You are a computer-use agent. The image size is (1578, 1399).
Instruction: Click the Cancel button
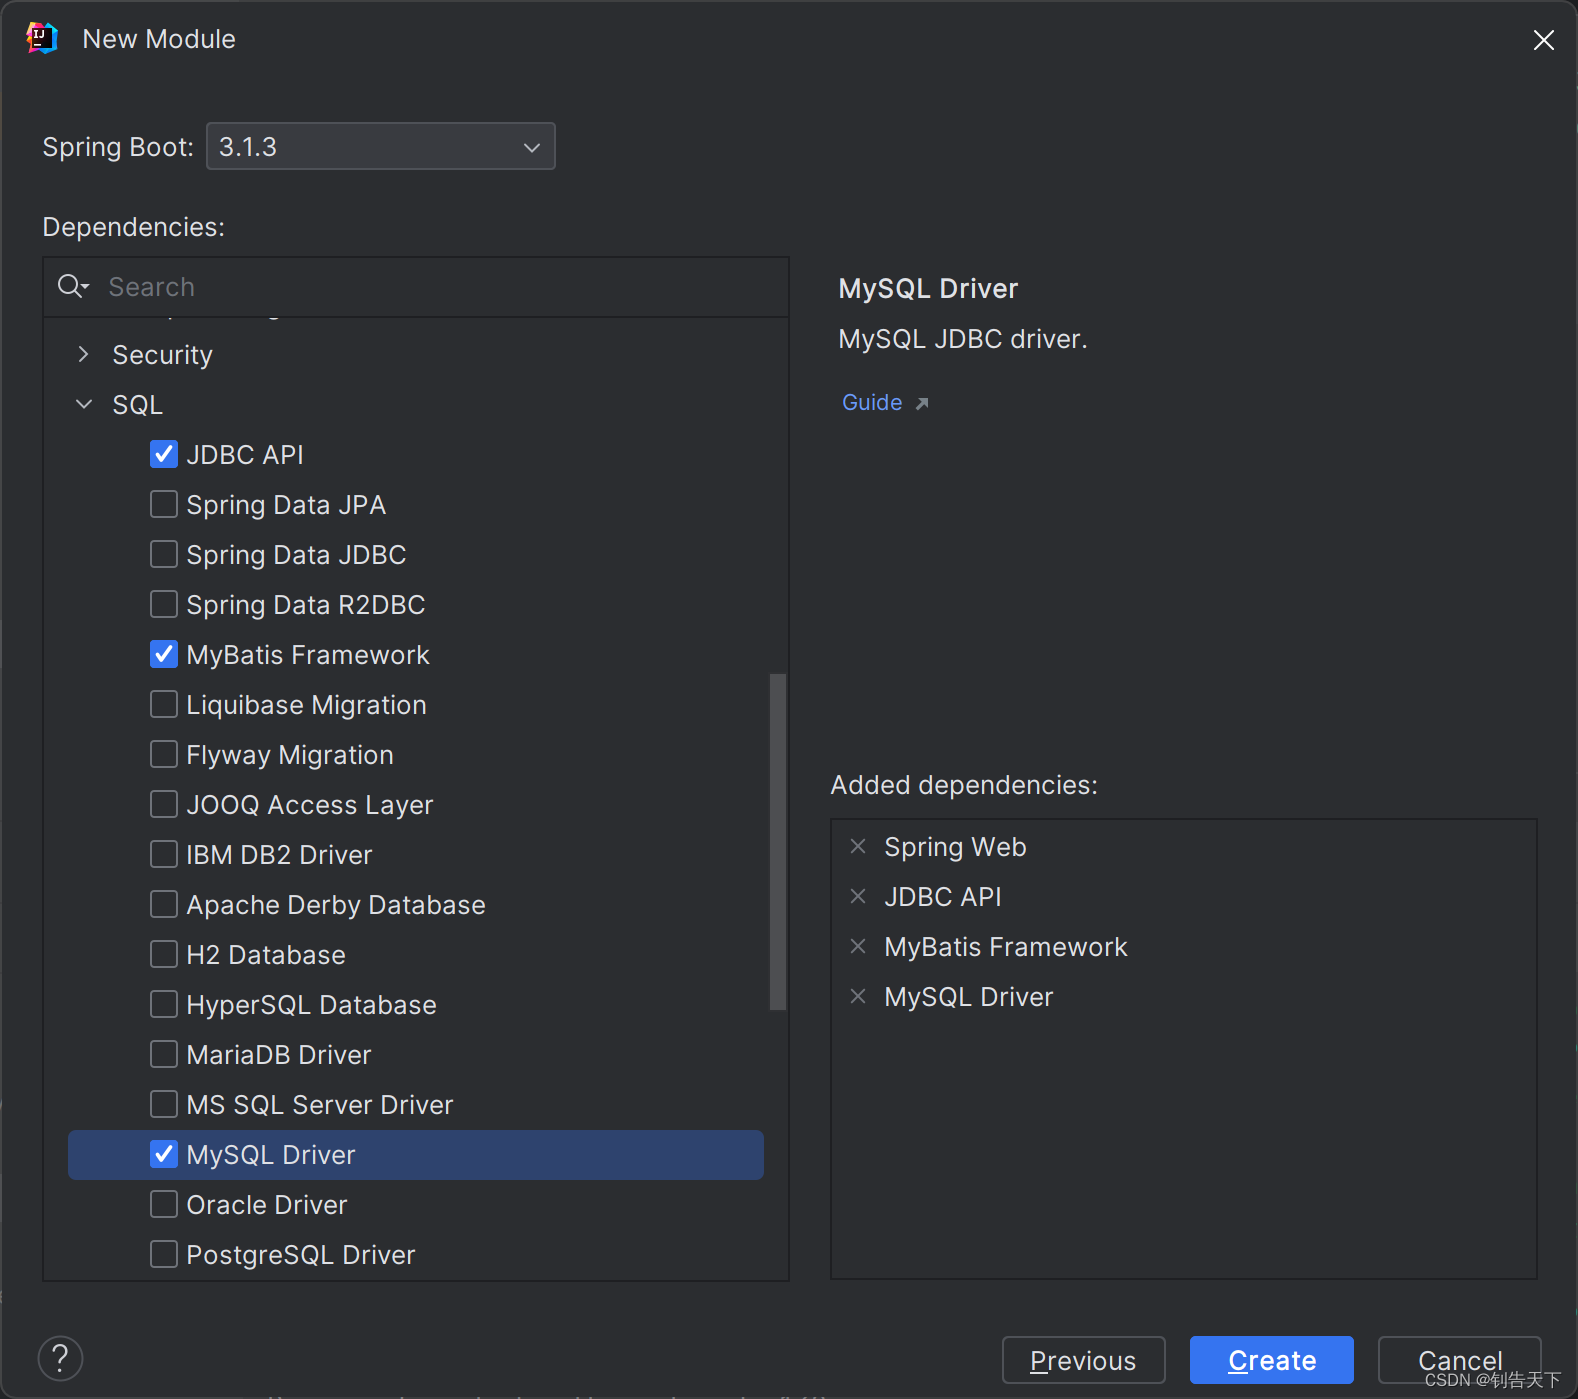(x=1459, y=1360)
